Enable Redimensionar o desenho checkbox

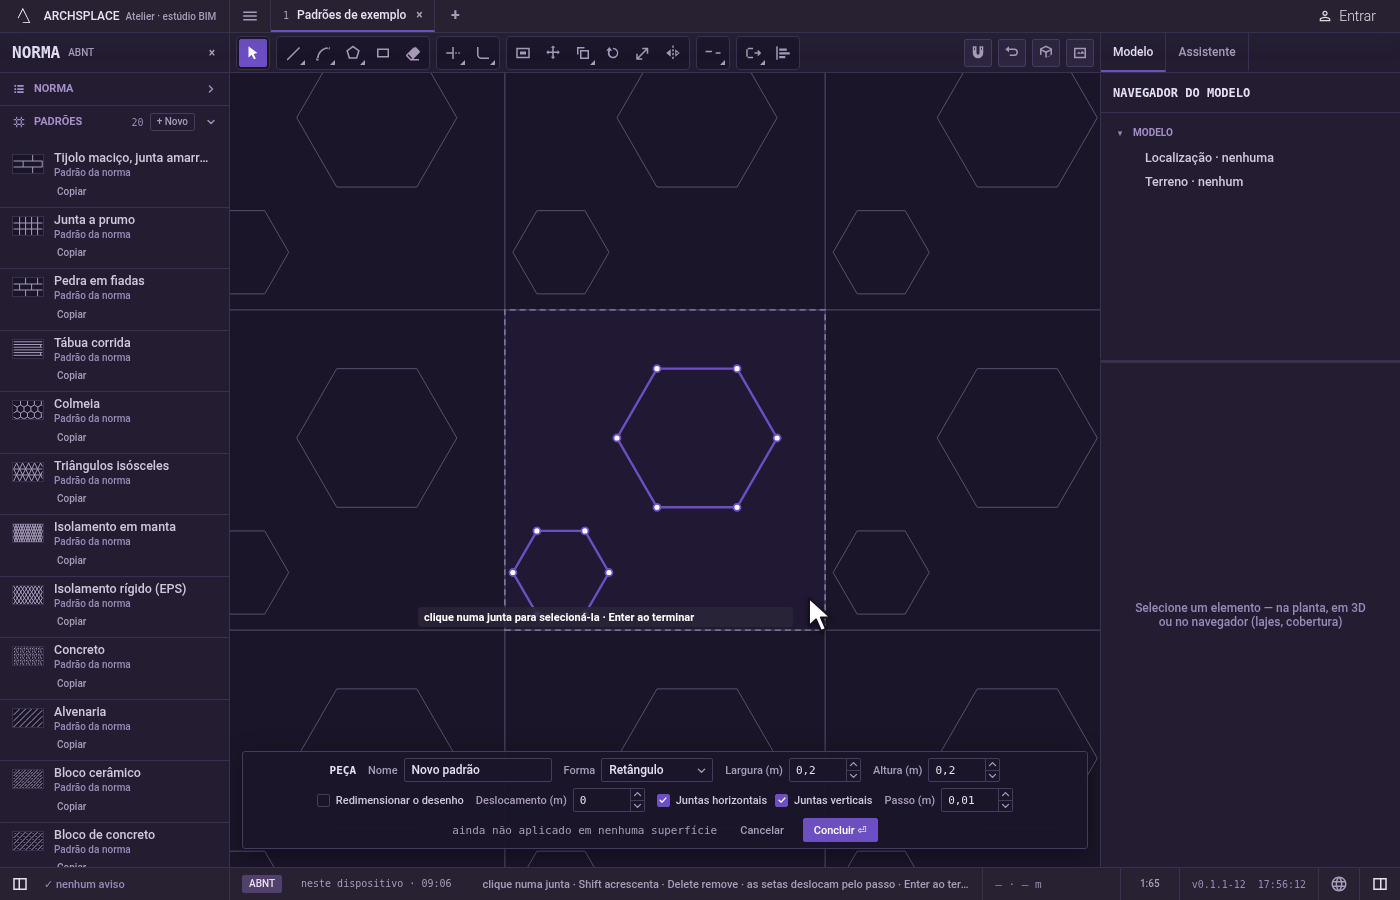(323, 800)
